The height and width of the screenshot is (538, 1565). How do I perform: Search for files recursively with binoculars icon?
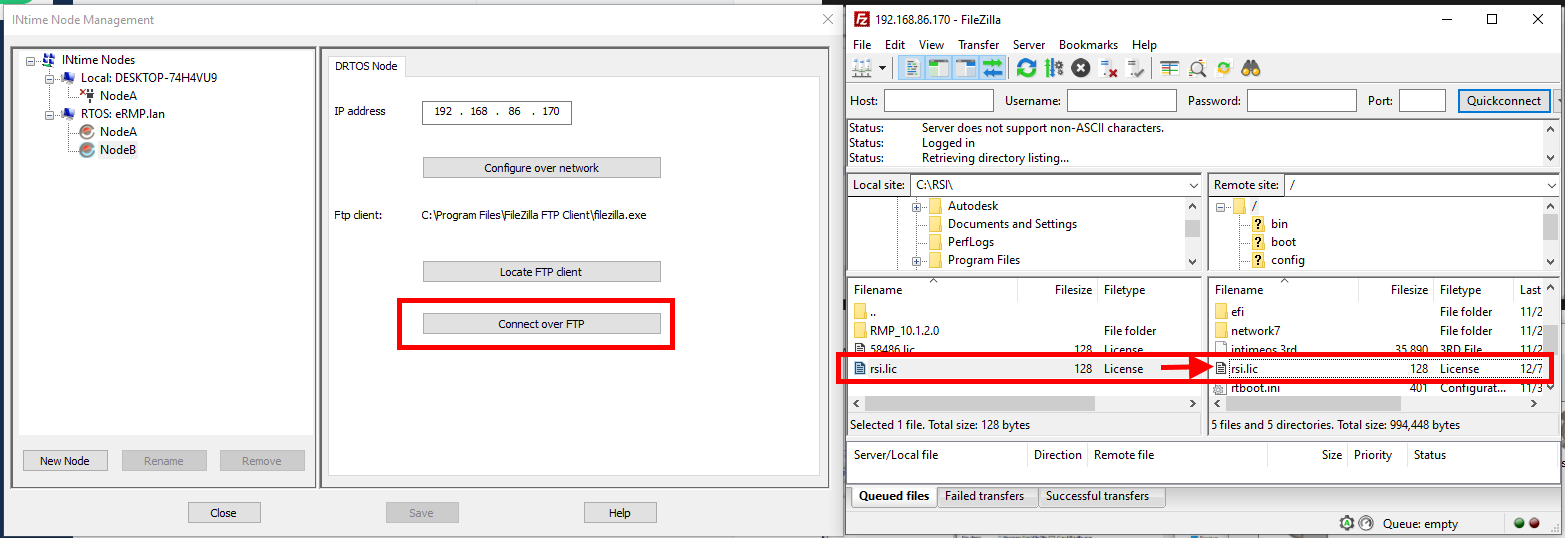pos(1251,68)
